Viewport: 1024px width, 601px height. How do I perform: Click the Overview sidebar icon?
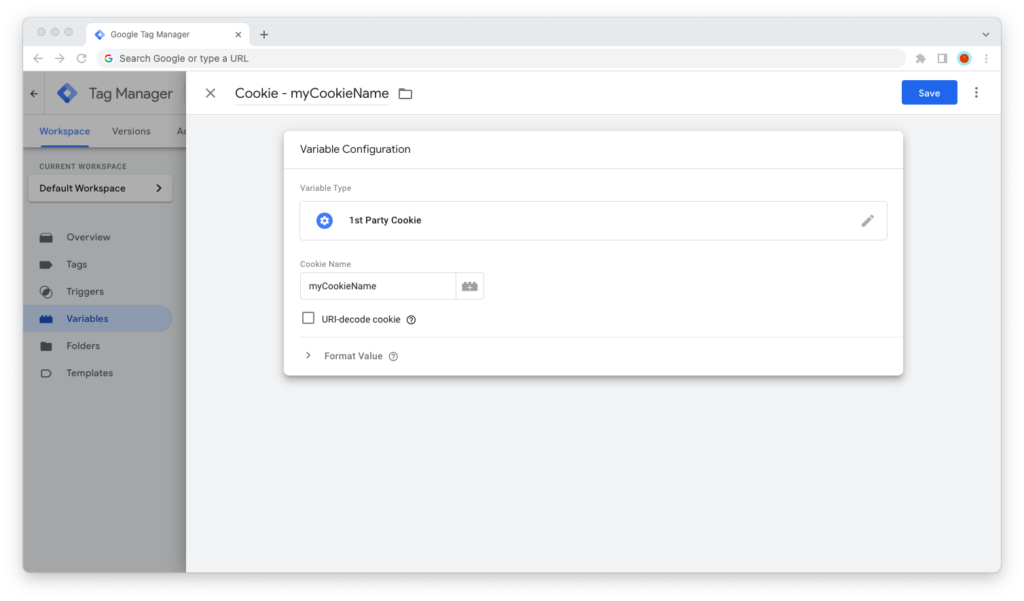point(46,238)
